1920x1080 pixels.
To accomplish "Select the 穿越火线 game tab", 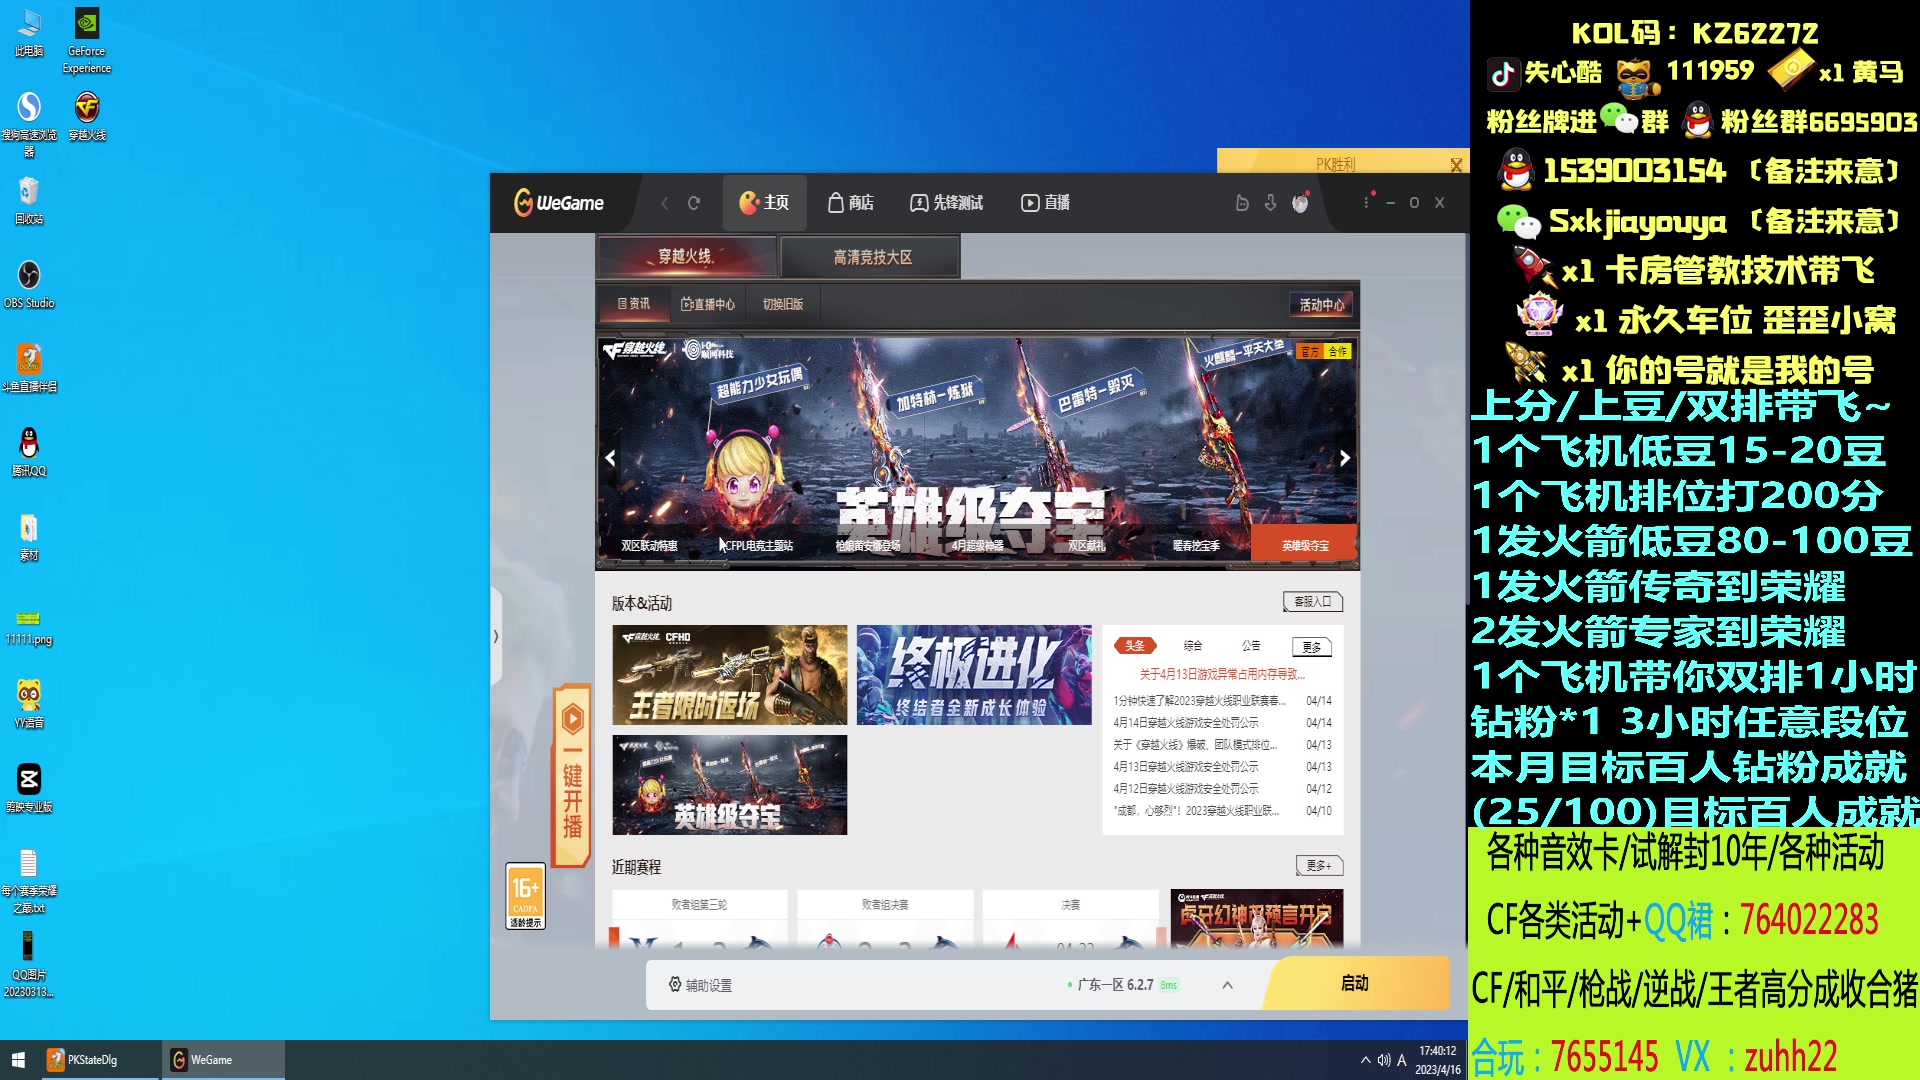I will click(x=686, y=257).
